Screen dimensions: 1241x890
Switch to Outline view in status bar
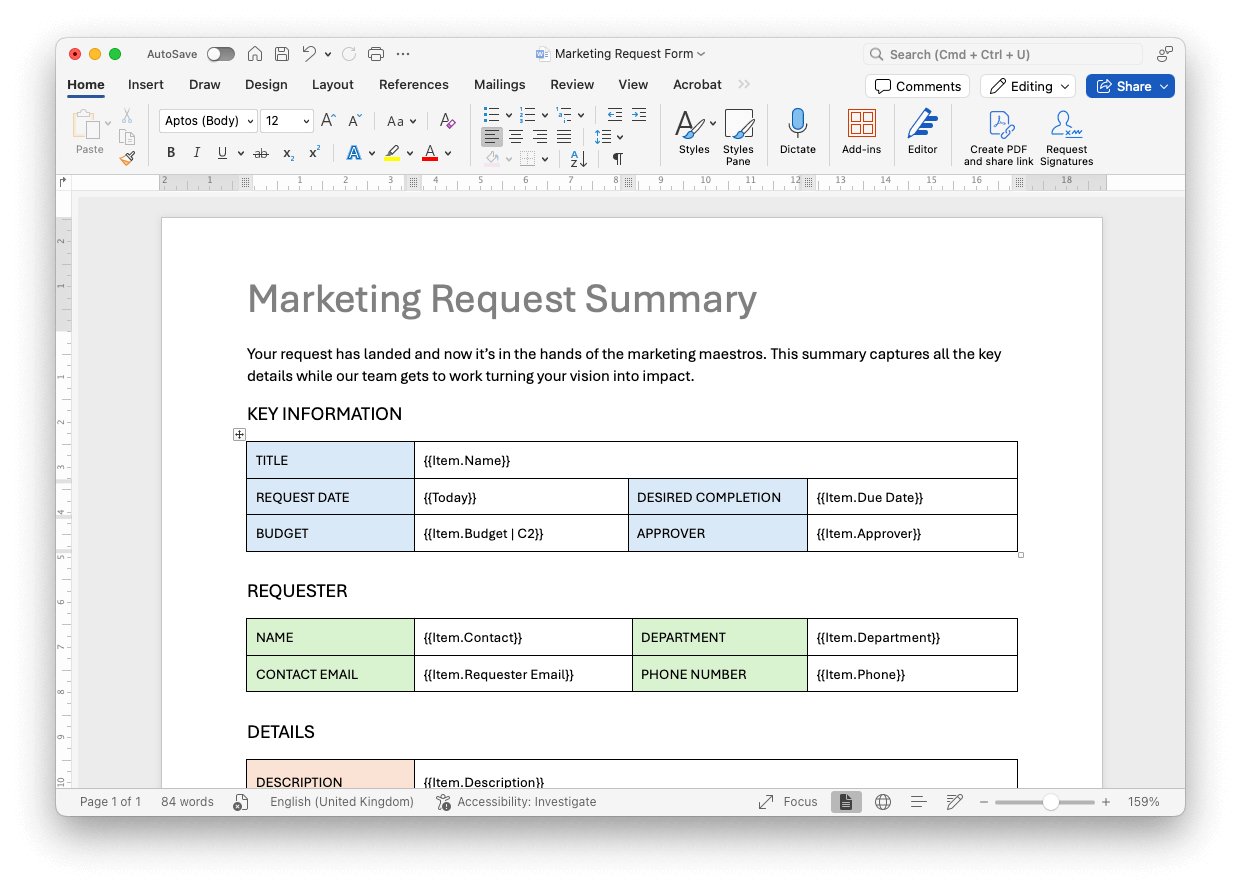point(919,802)
